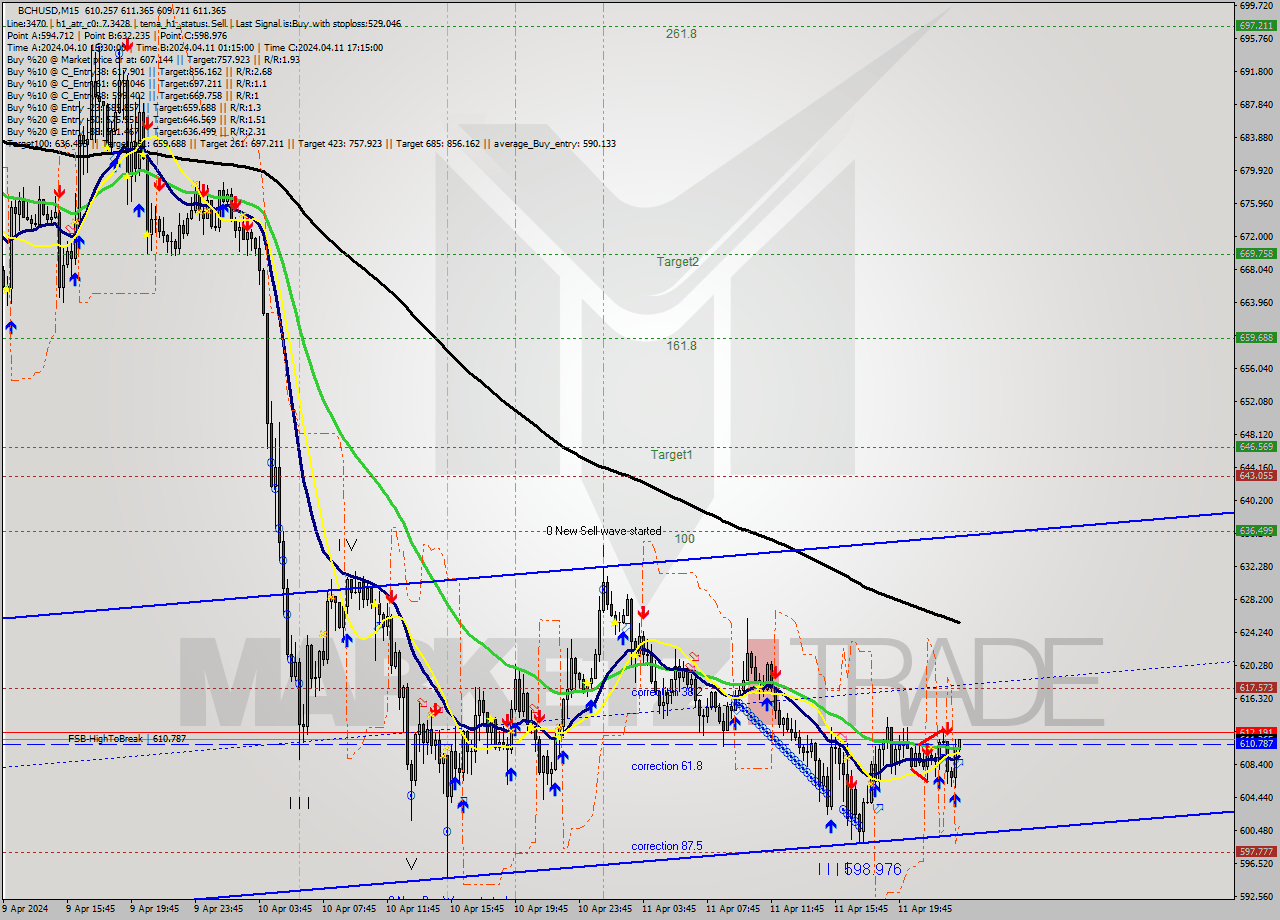Click the 'average_Buy_entry: 590.133' text
Screen dimensions: 1280x920
[555, 144]
